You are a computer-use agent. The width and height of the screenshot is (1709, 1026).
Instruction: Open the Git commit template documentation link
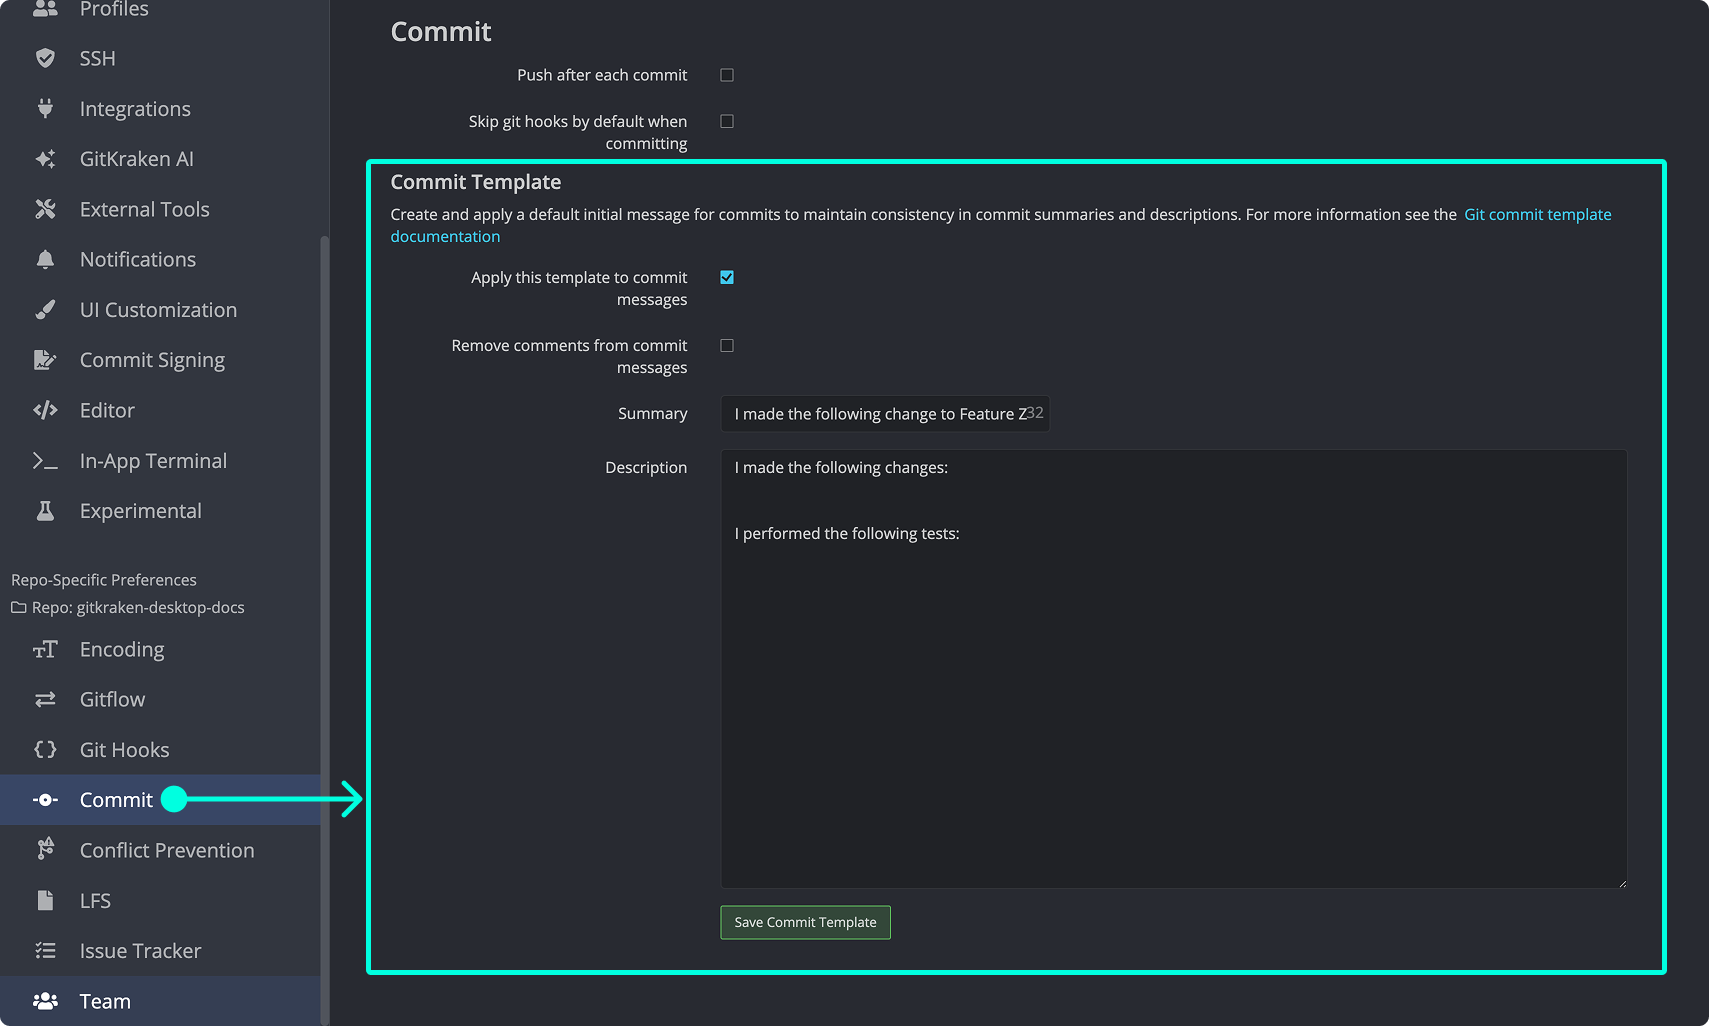(x=1537, y=214)
